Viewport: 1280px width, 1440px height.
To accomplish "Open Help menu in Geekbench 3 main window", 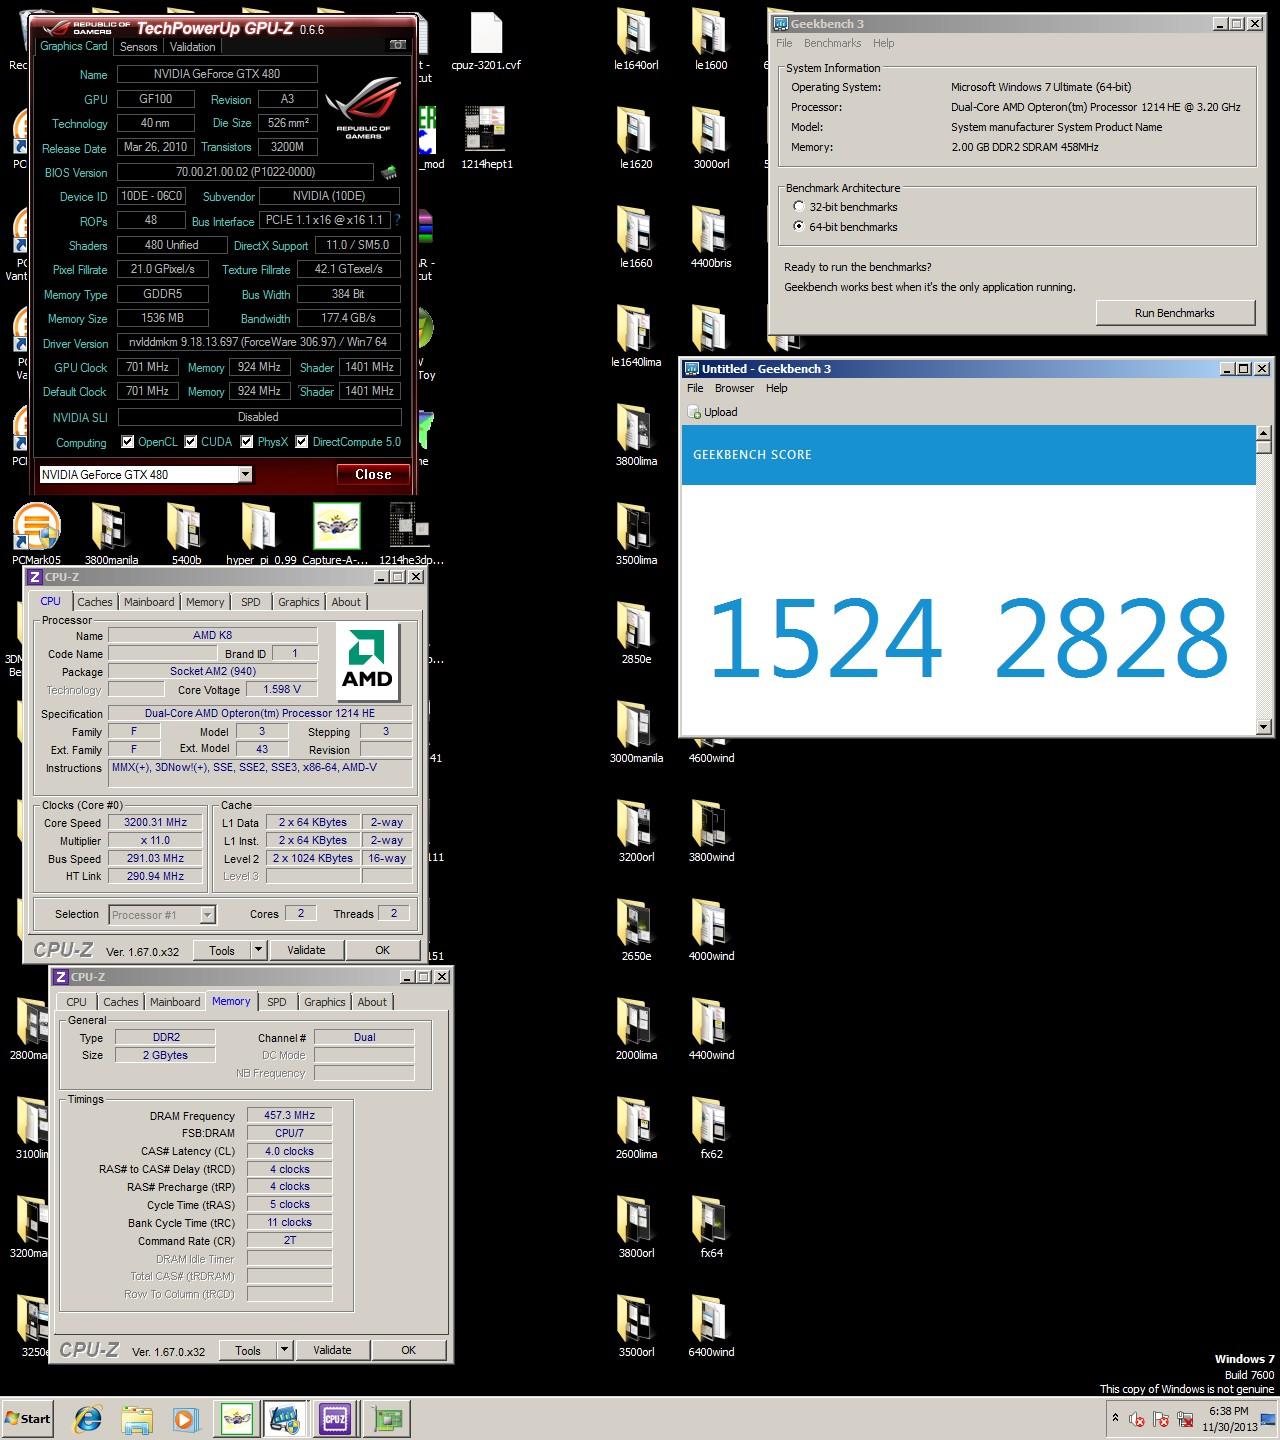I will point(883,43).
